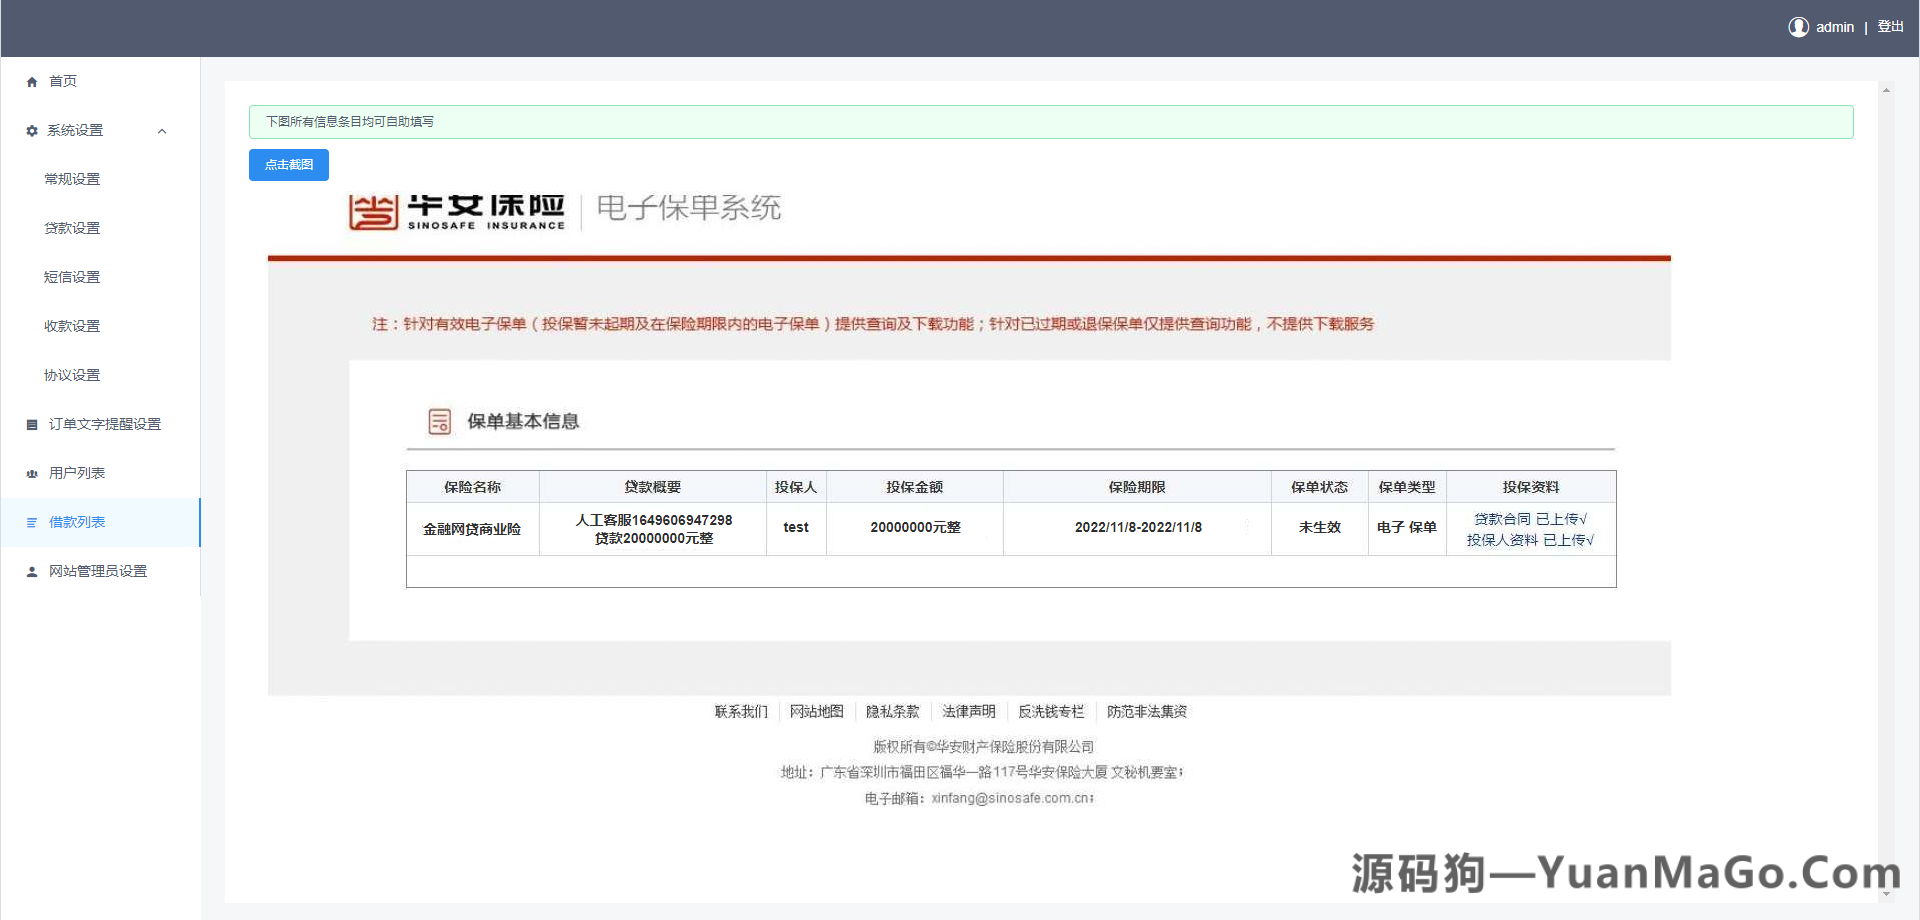
Task: Click the 网站管理员设置 person icon
Action: [x=31, y=571]
